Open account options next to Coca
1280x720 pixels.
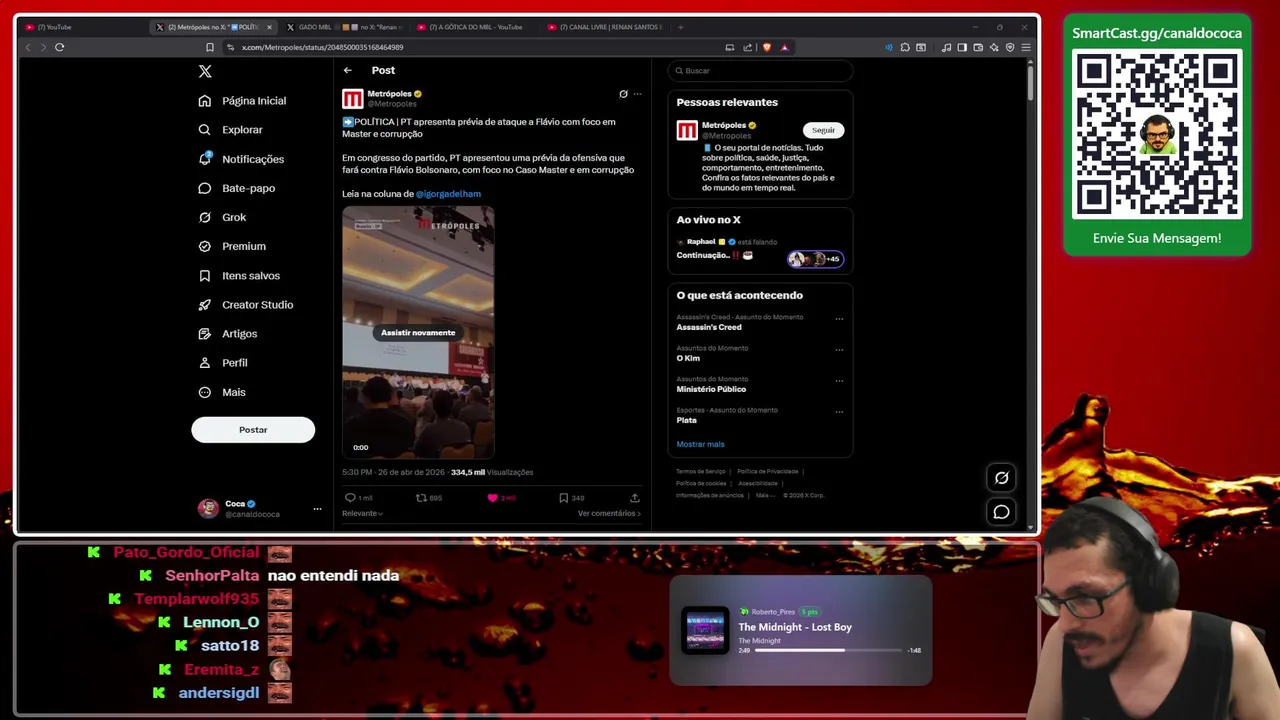coord(317,509)
